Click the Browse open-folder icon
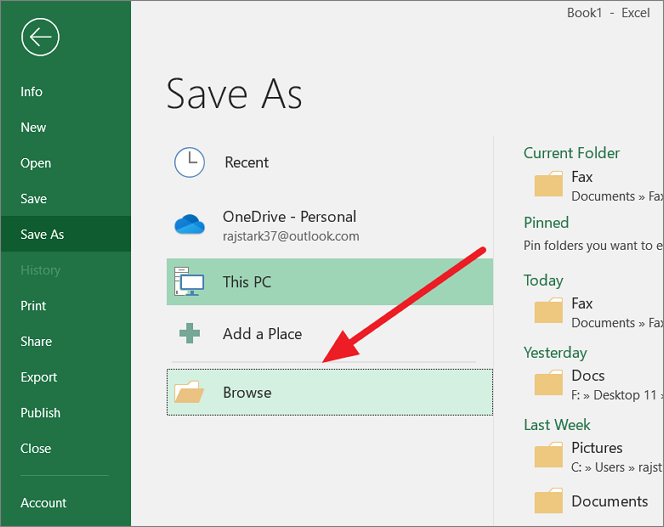Viewport: 664px width, 527px height. click(x=189, y=392)
